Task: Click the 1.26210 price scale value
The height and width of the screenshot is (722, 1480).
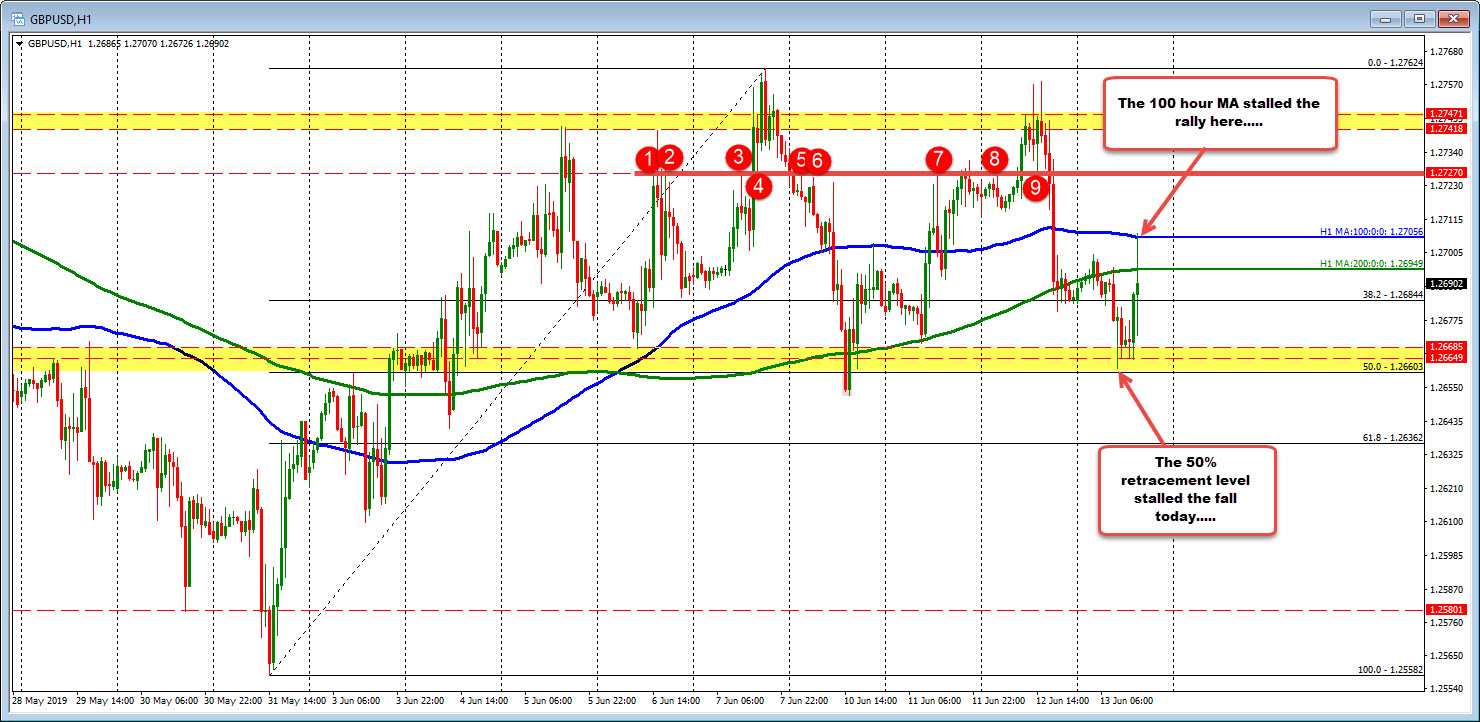Action: pos(1446,488)
